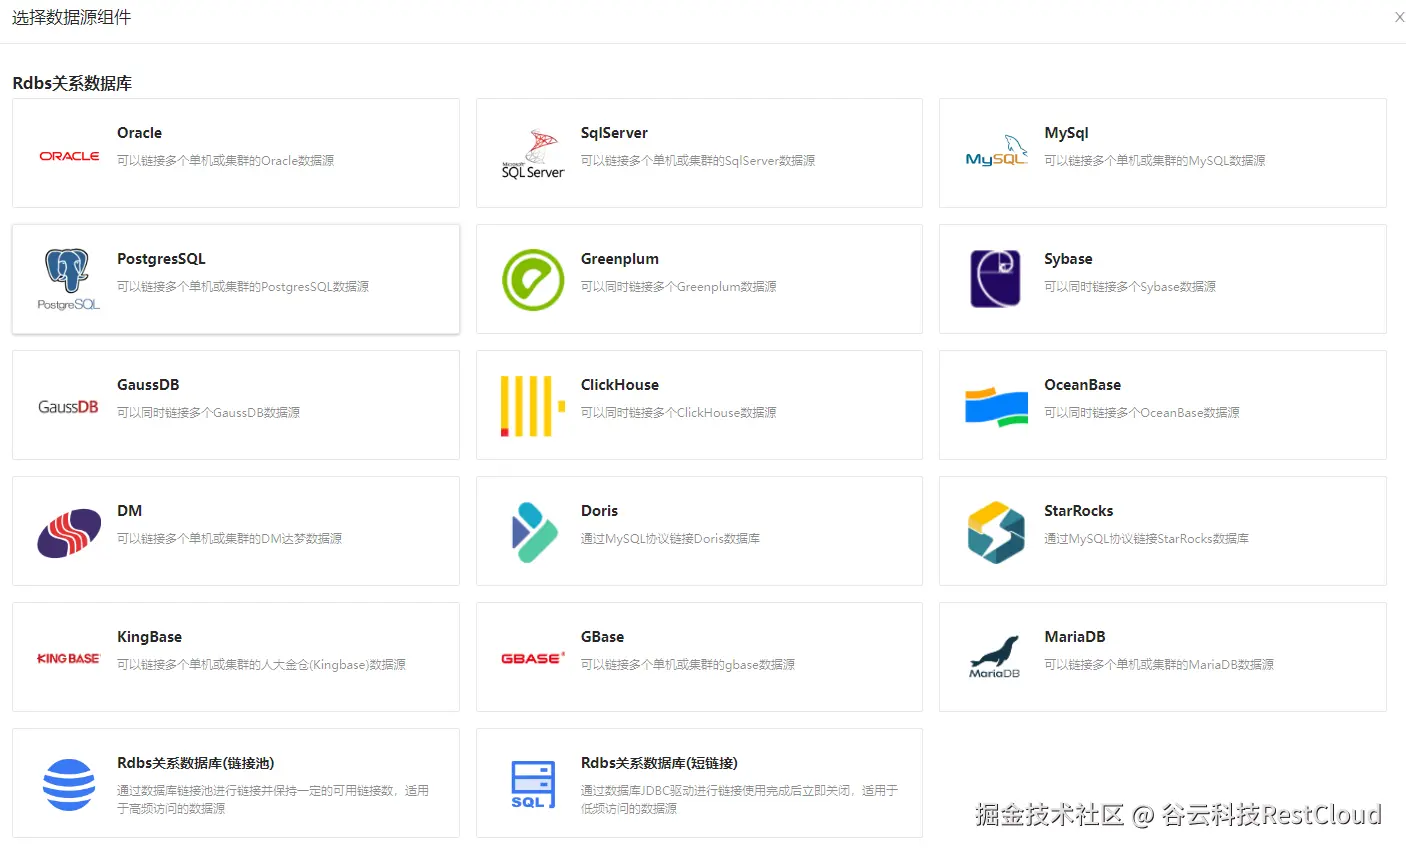1406x852 pixels.
Task: Click the SQL Server logo icon
Action: click(533, 154)
